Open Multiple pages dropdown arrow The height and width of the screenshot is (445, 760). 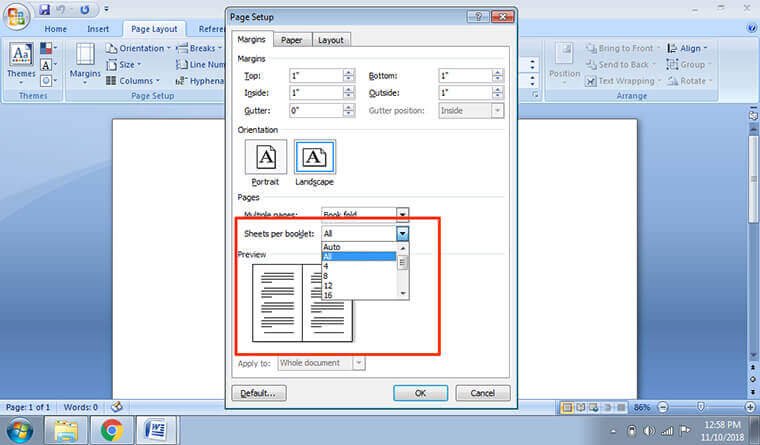coord(402,214)
